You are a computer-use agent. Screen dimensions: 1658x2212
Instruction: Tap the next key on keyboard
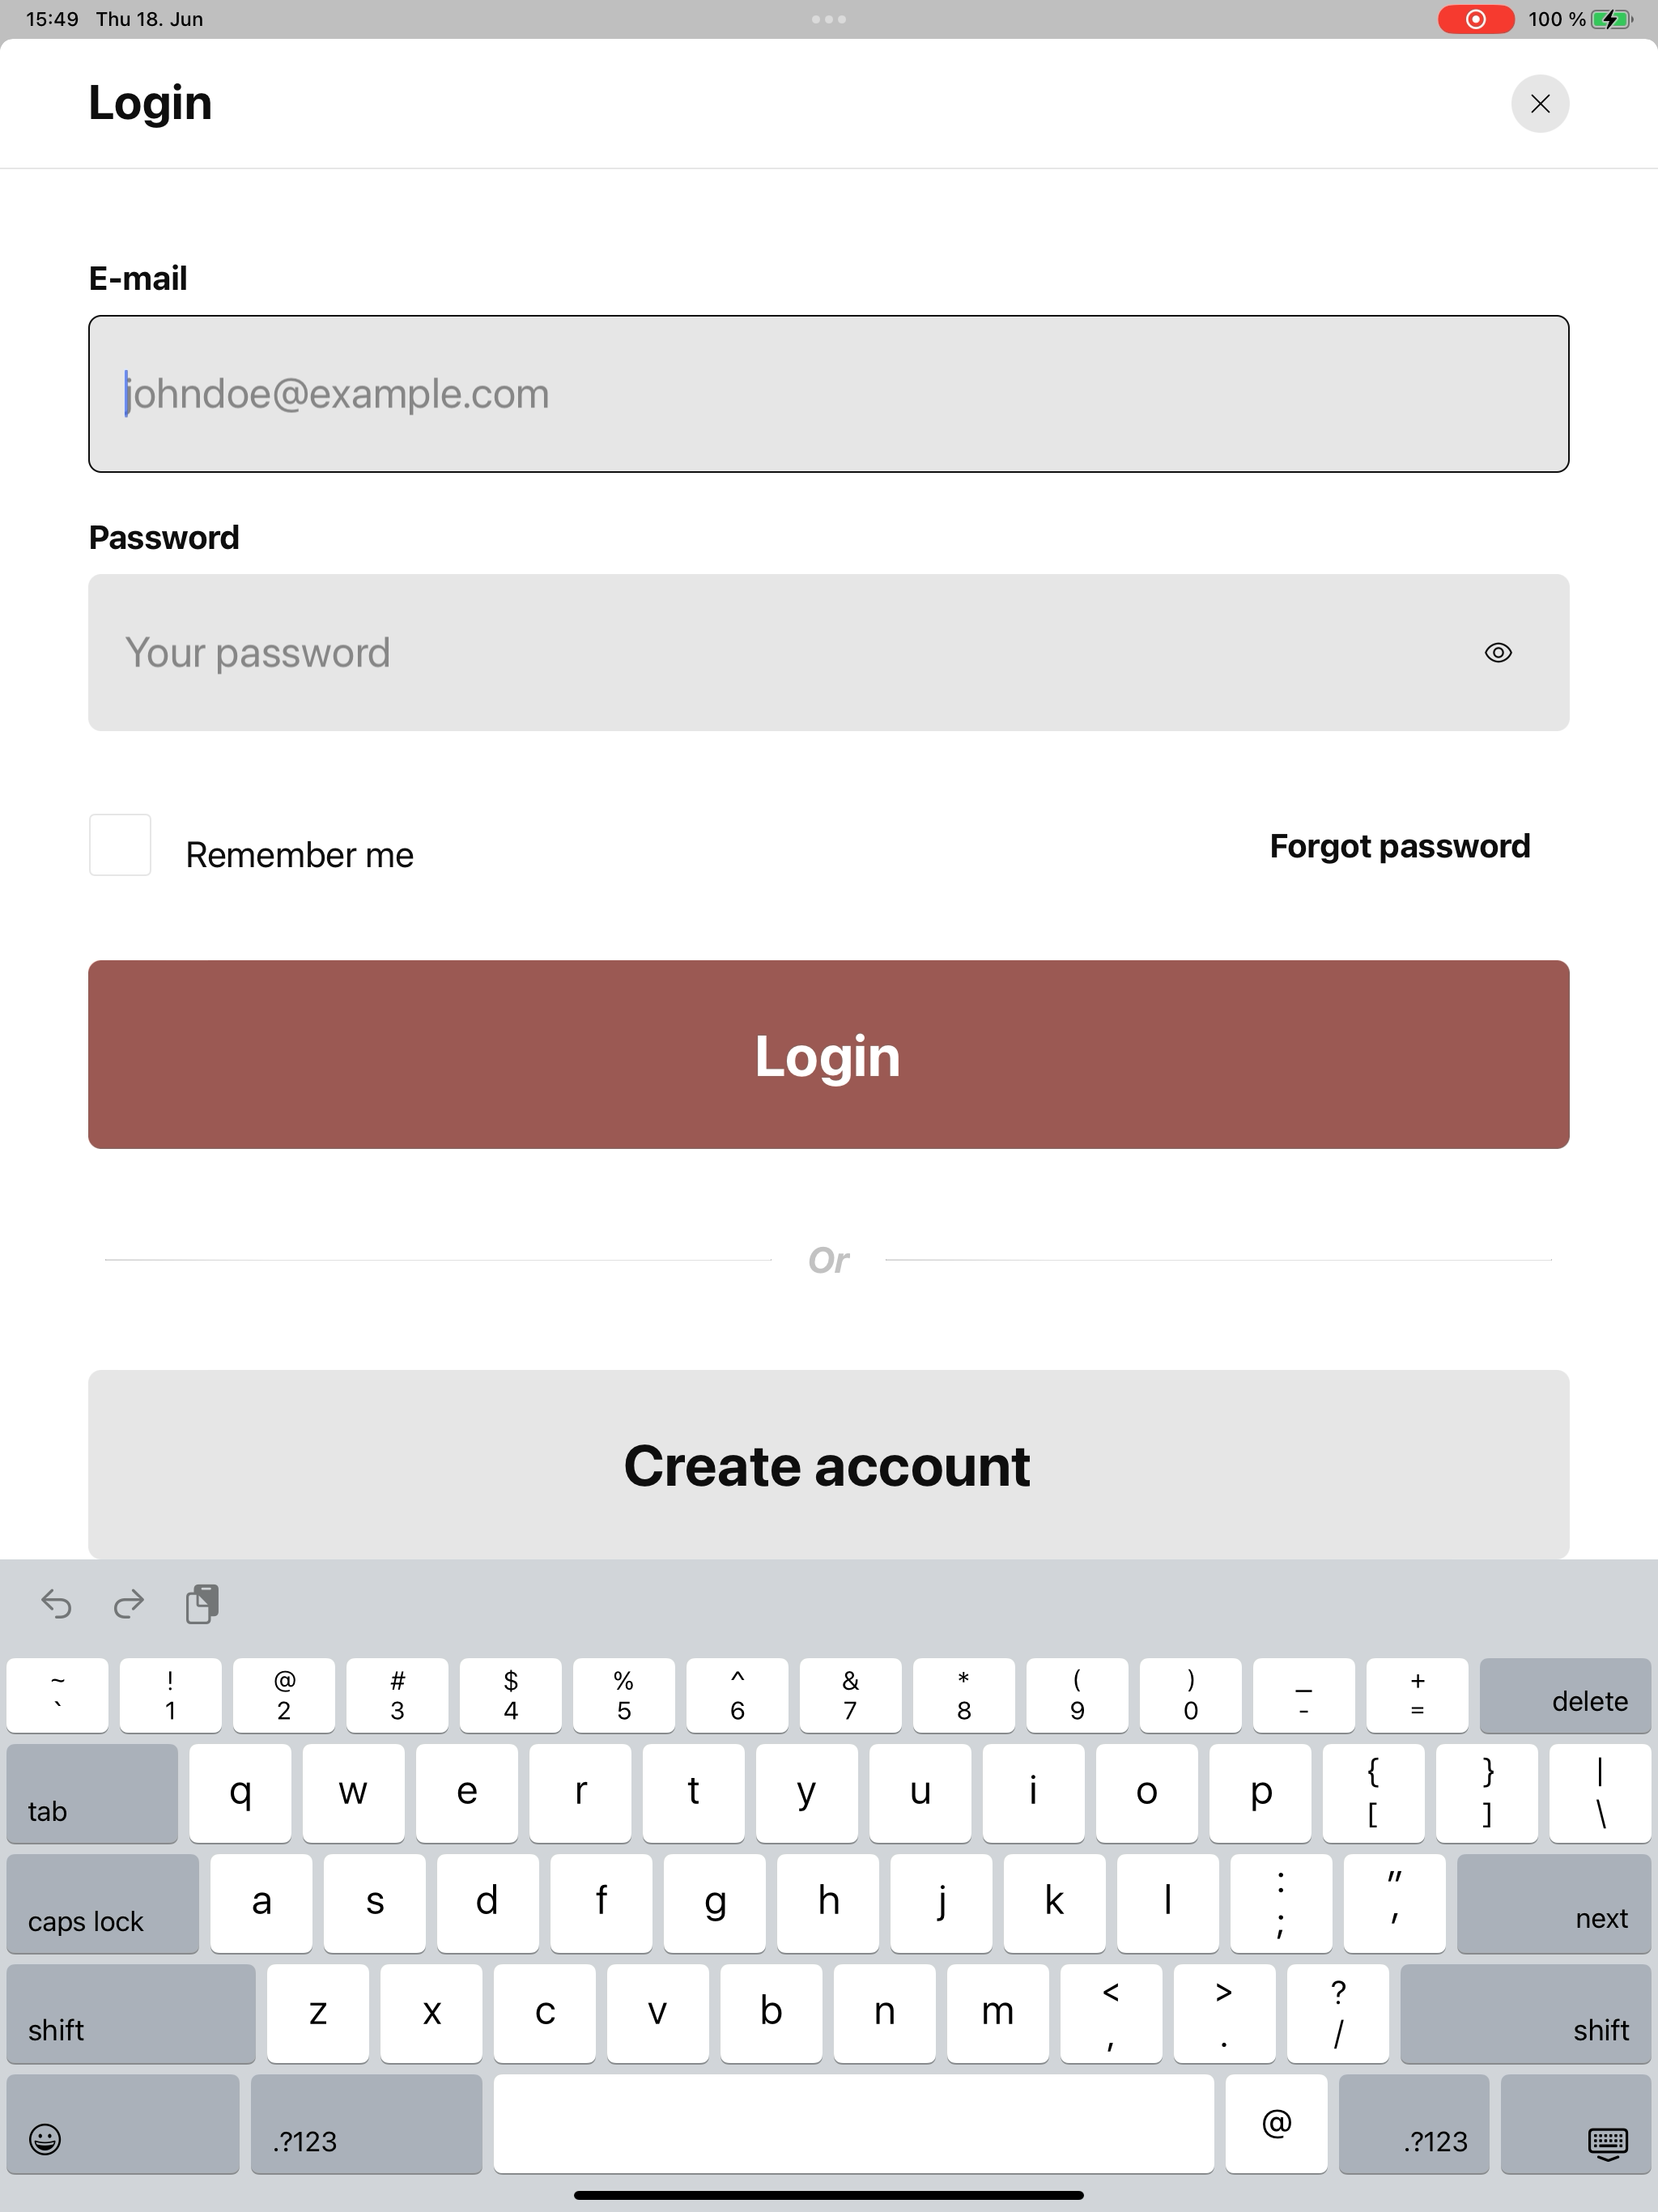coord(1553,1904)
